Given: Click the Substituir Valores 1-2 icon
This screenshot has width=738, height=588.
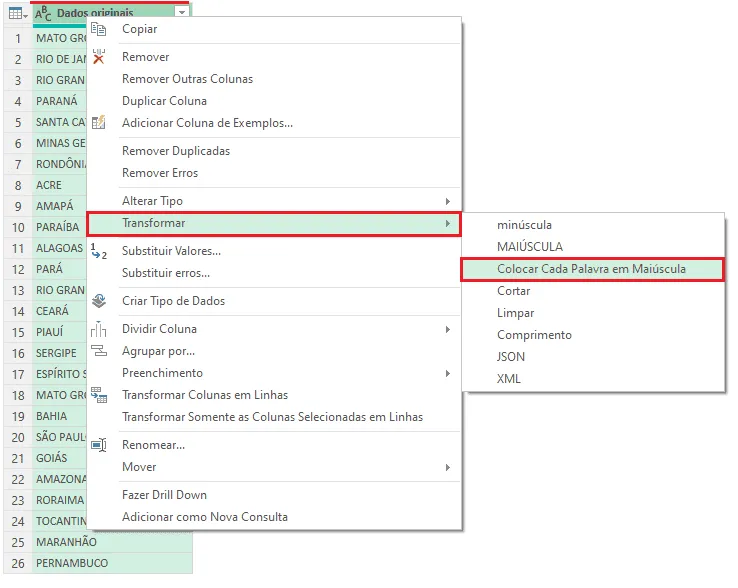Looking at the screenshot, I should click(x=98, y=251).
